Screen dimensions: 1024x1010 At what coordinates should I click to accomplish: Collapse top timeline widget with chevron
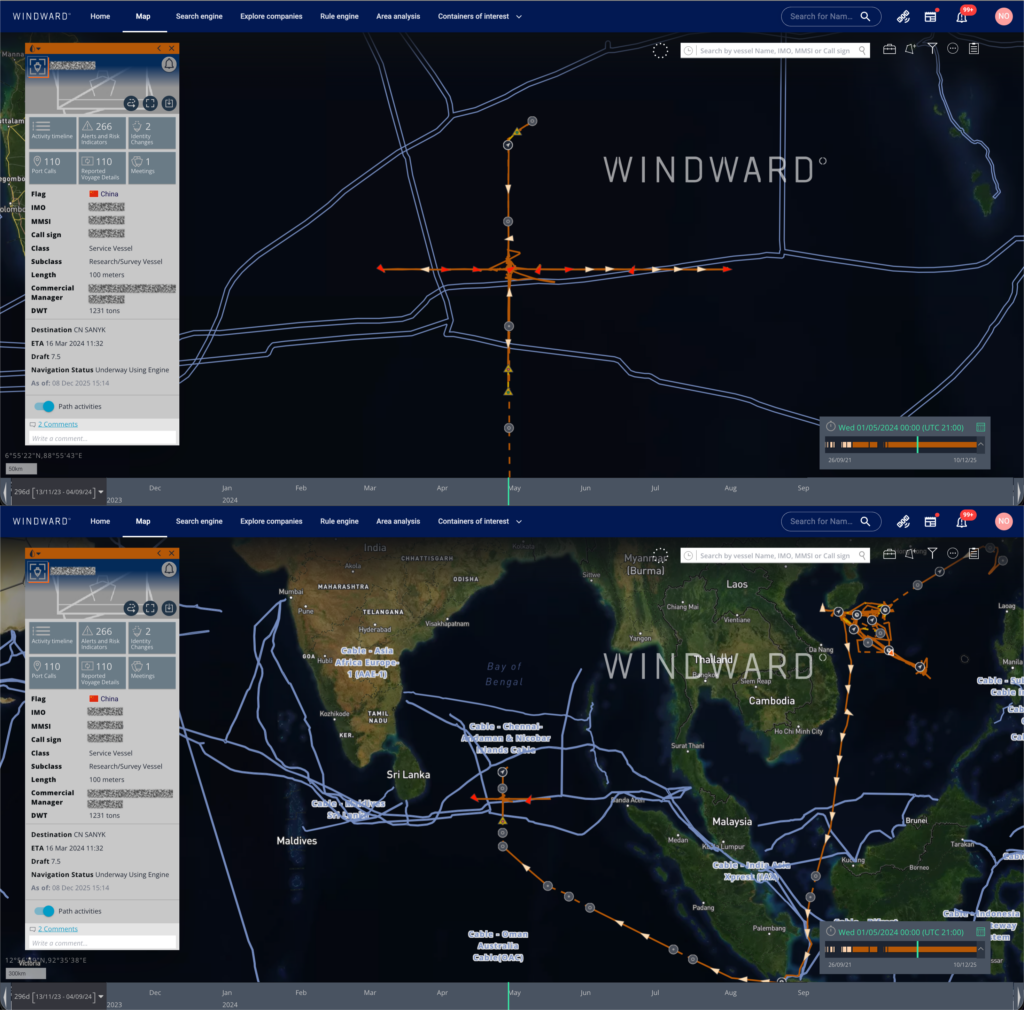(x=980, y=444)
